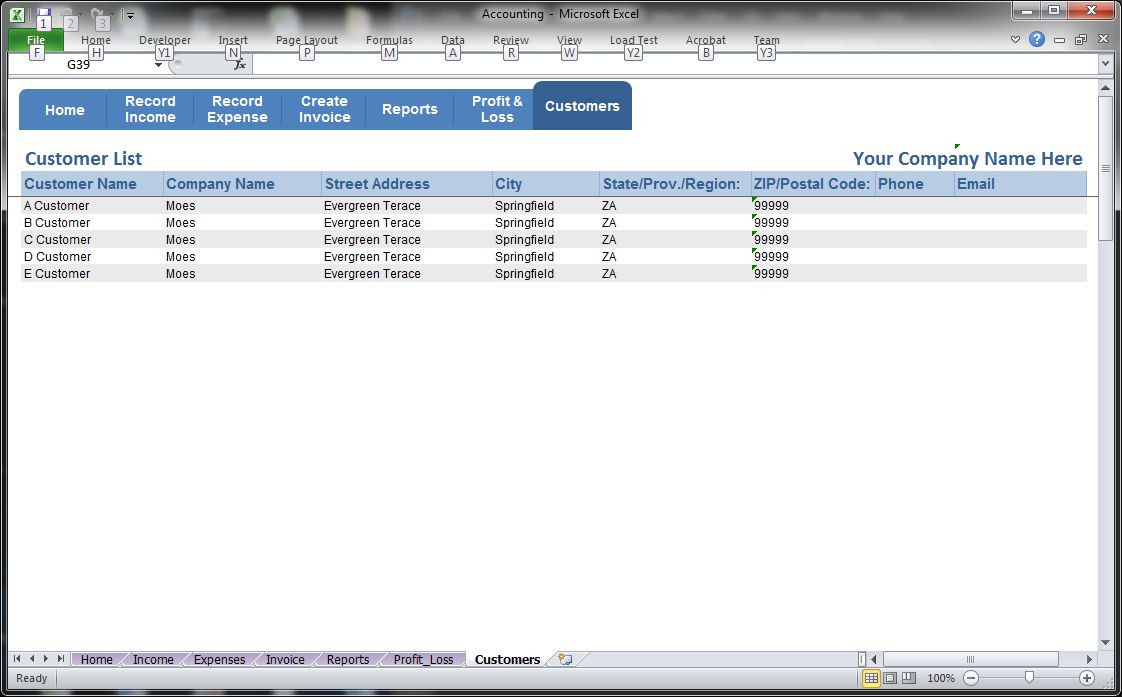Select Page Break Preview in the status bar
Image resolution: width=1122 pixels, height=697 pixels.
908,678
